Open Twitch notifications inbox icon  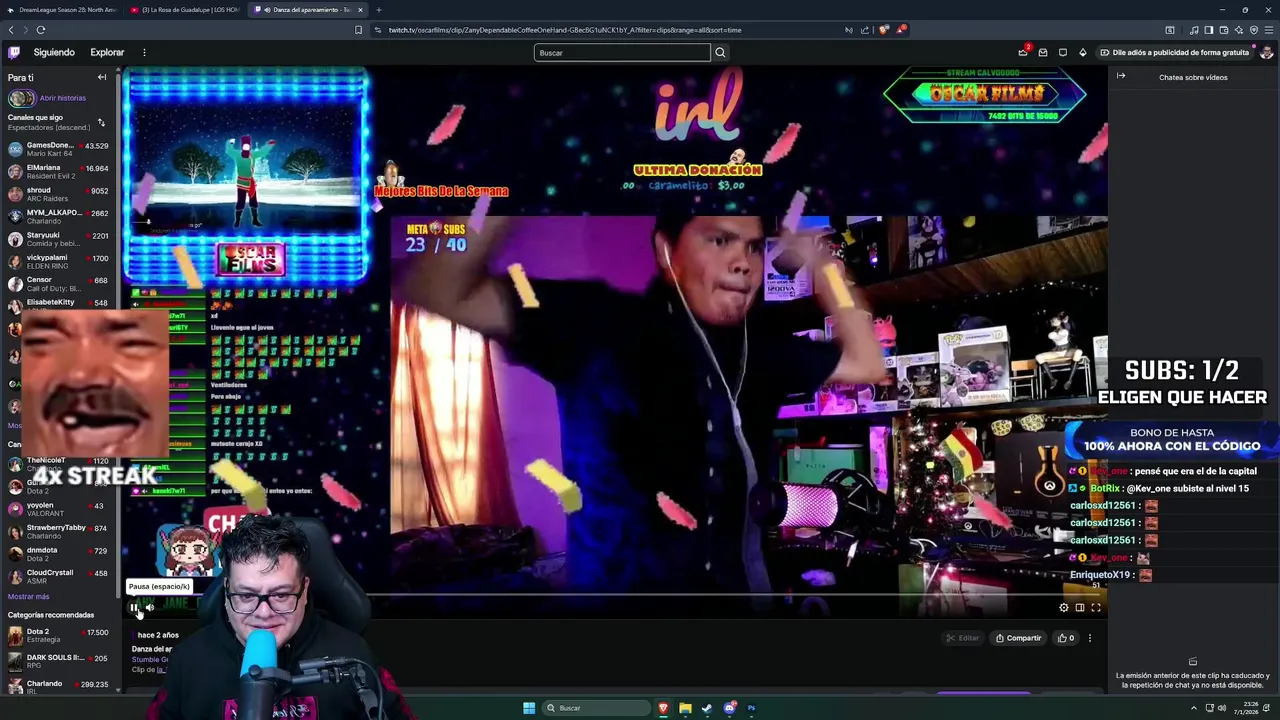pos(1043,52)
